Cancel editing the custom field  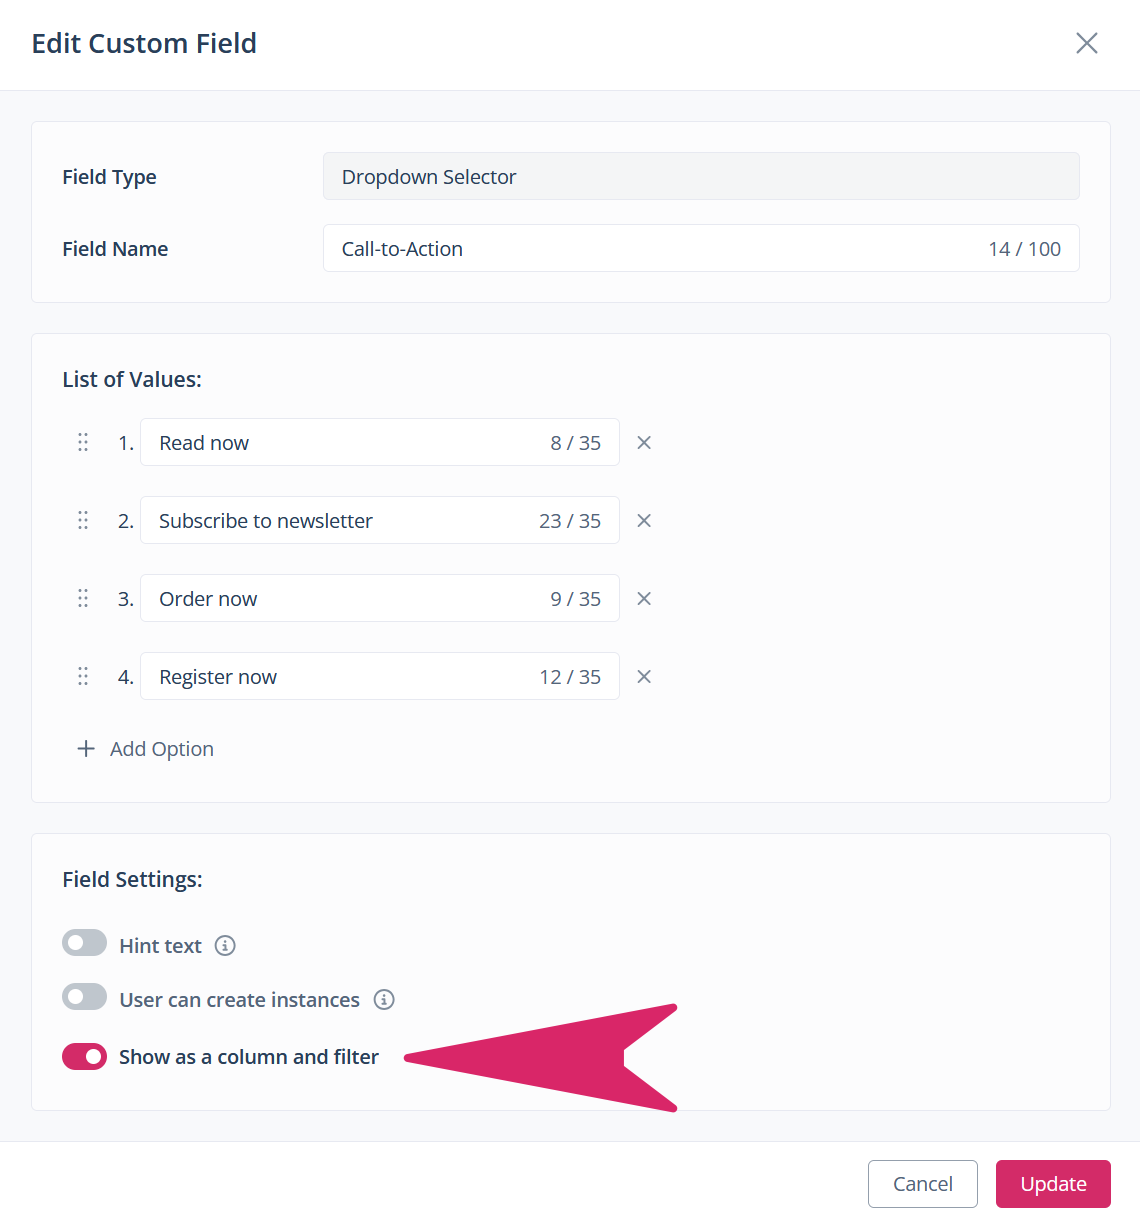click(922, 1184)
